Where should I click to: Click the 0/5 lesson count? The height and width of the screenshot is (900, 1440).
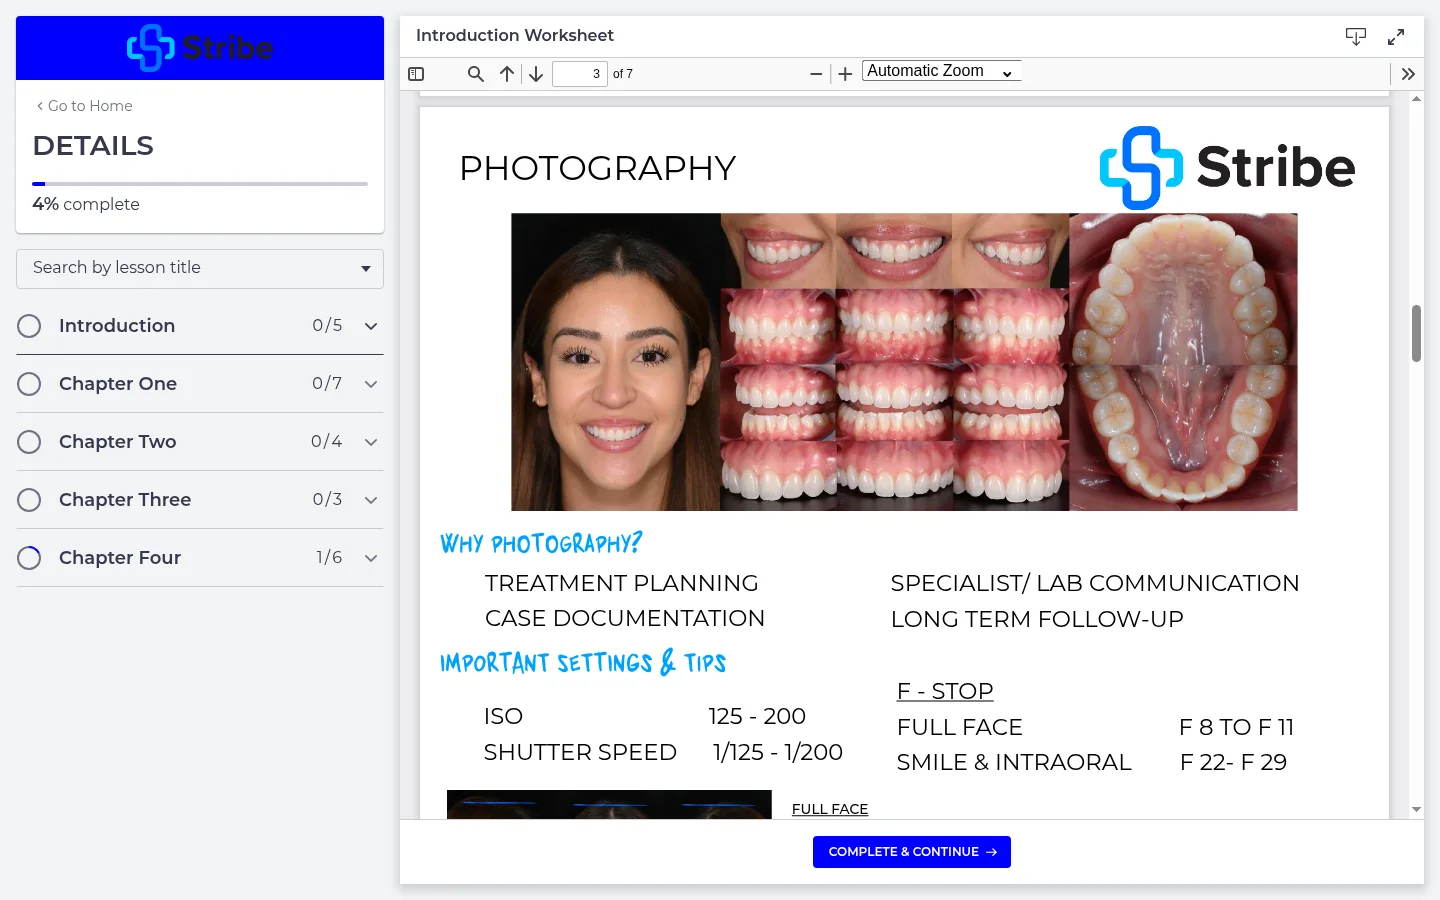click(327, 326)
